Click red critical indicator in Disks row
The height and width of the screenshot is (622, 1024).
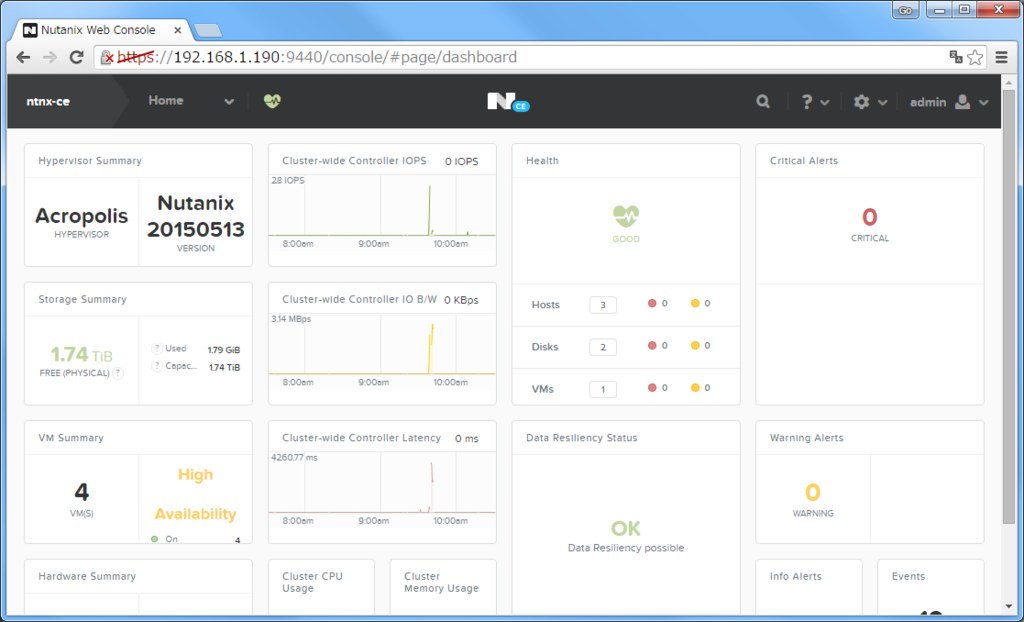coord(652,346)
